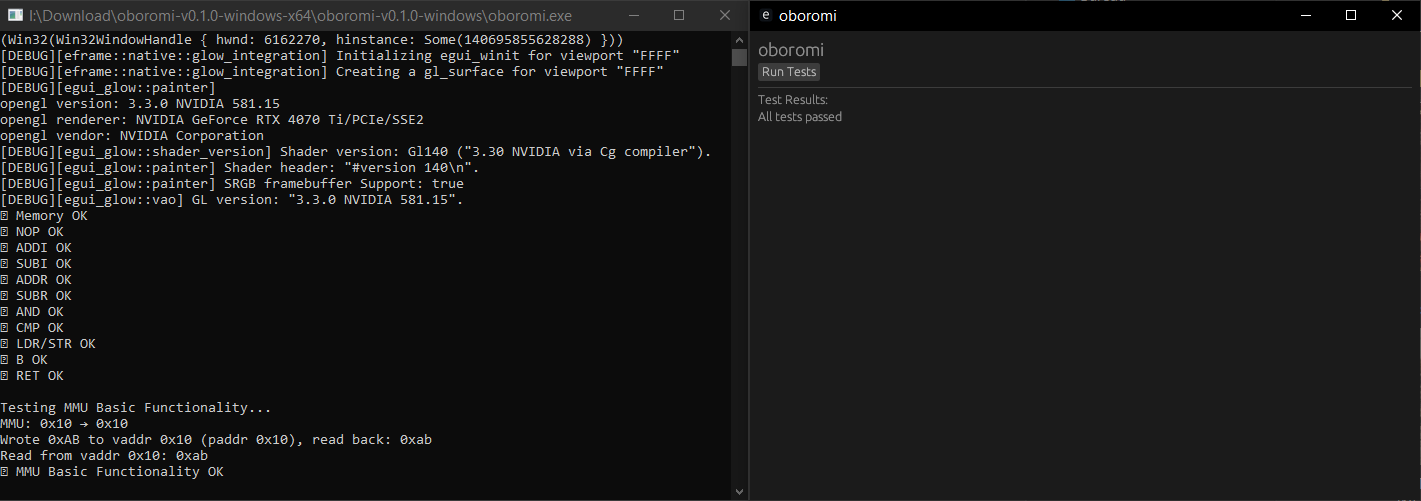
Task: Click the console vertical scrollbar thumb
Action: (x=739, y=57)
